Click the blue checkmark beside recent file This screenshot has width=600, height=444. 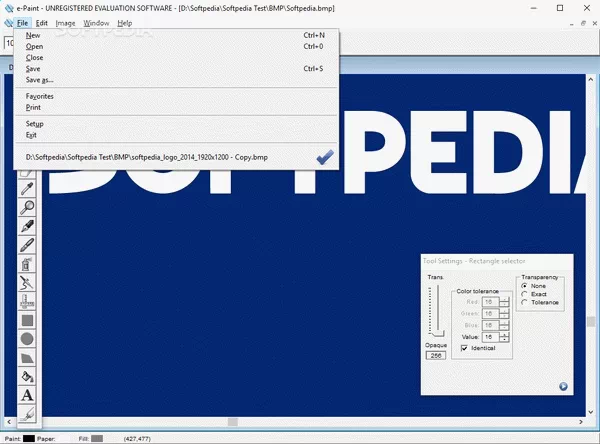point(325,157)
